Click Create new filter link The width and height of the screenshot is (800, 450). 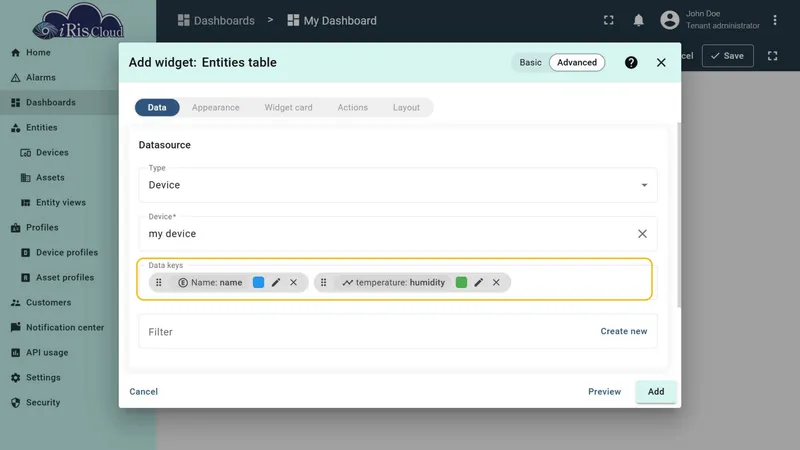pyautogui.click(x=623, y=331)
